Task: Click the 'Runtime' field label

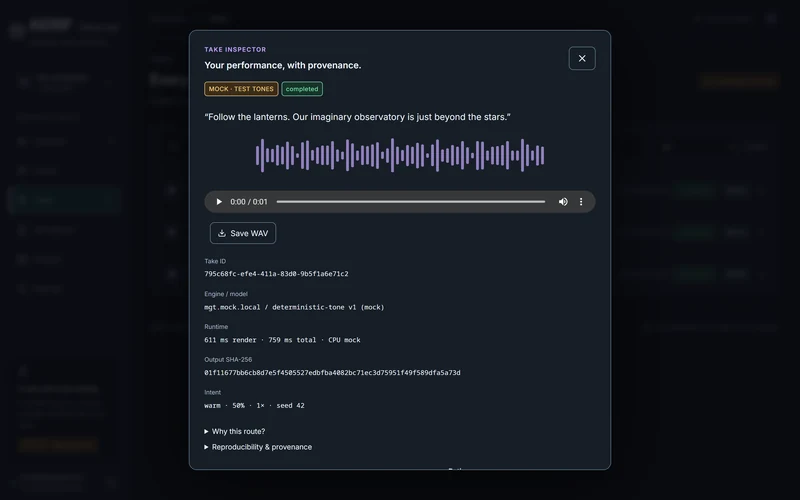Action: point(216,327)
